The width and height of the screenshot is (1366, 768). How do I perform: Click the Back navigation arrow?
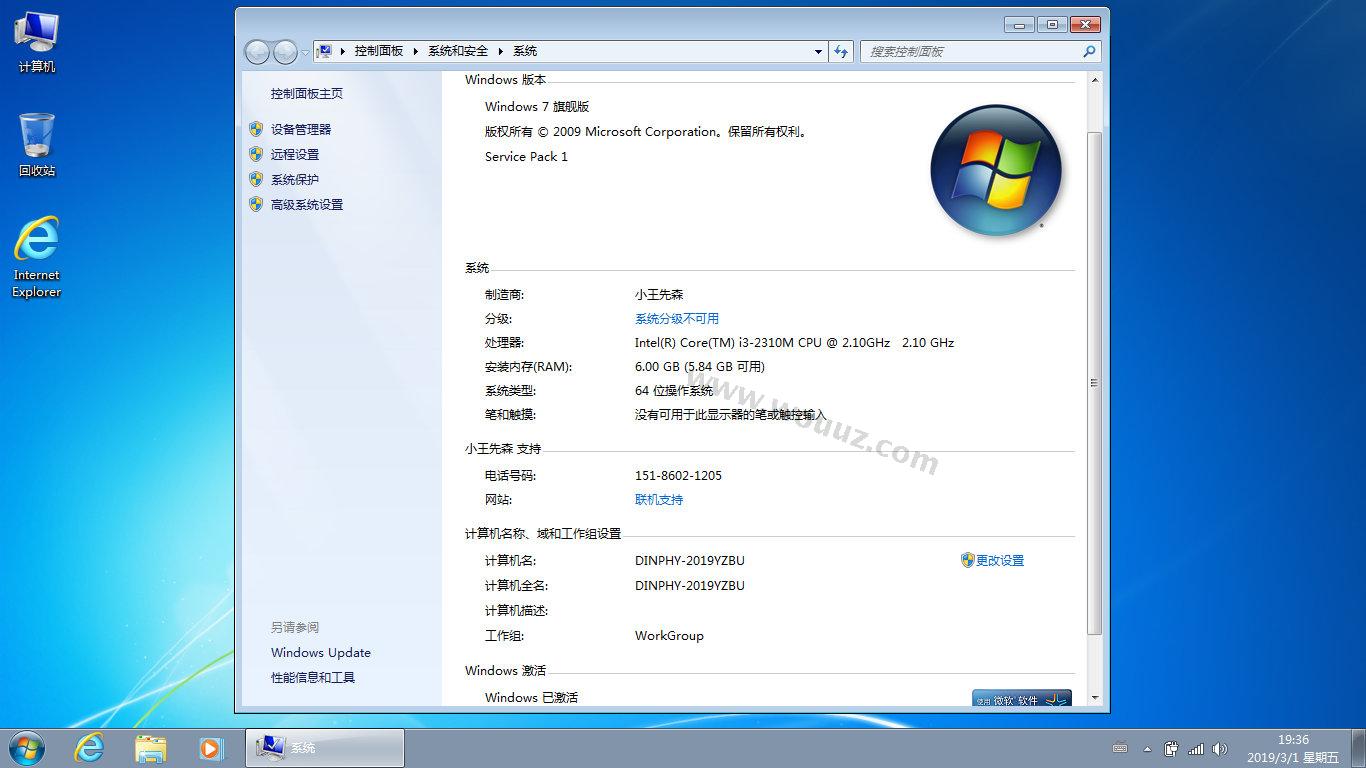[x=257, y=51]
